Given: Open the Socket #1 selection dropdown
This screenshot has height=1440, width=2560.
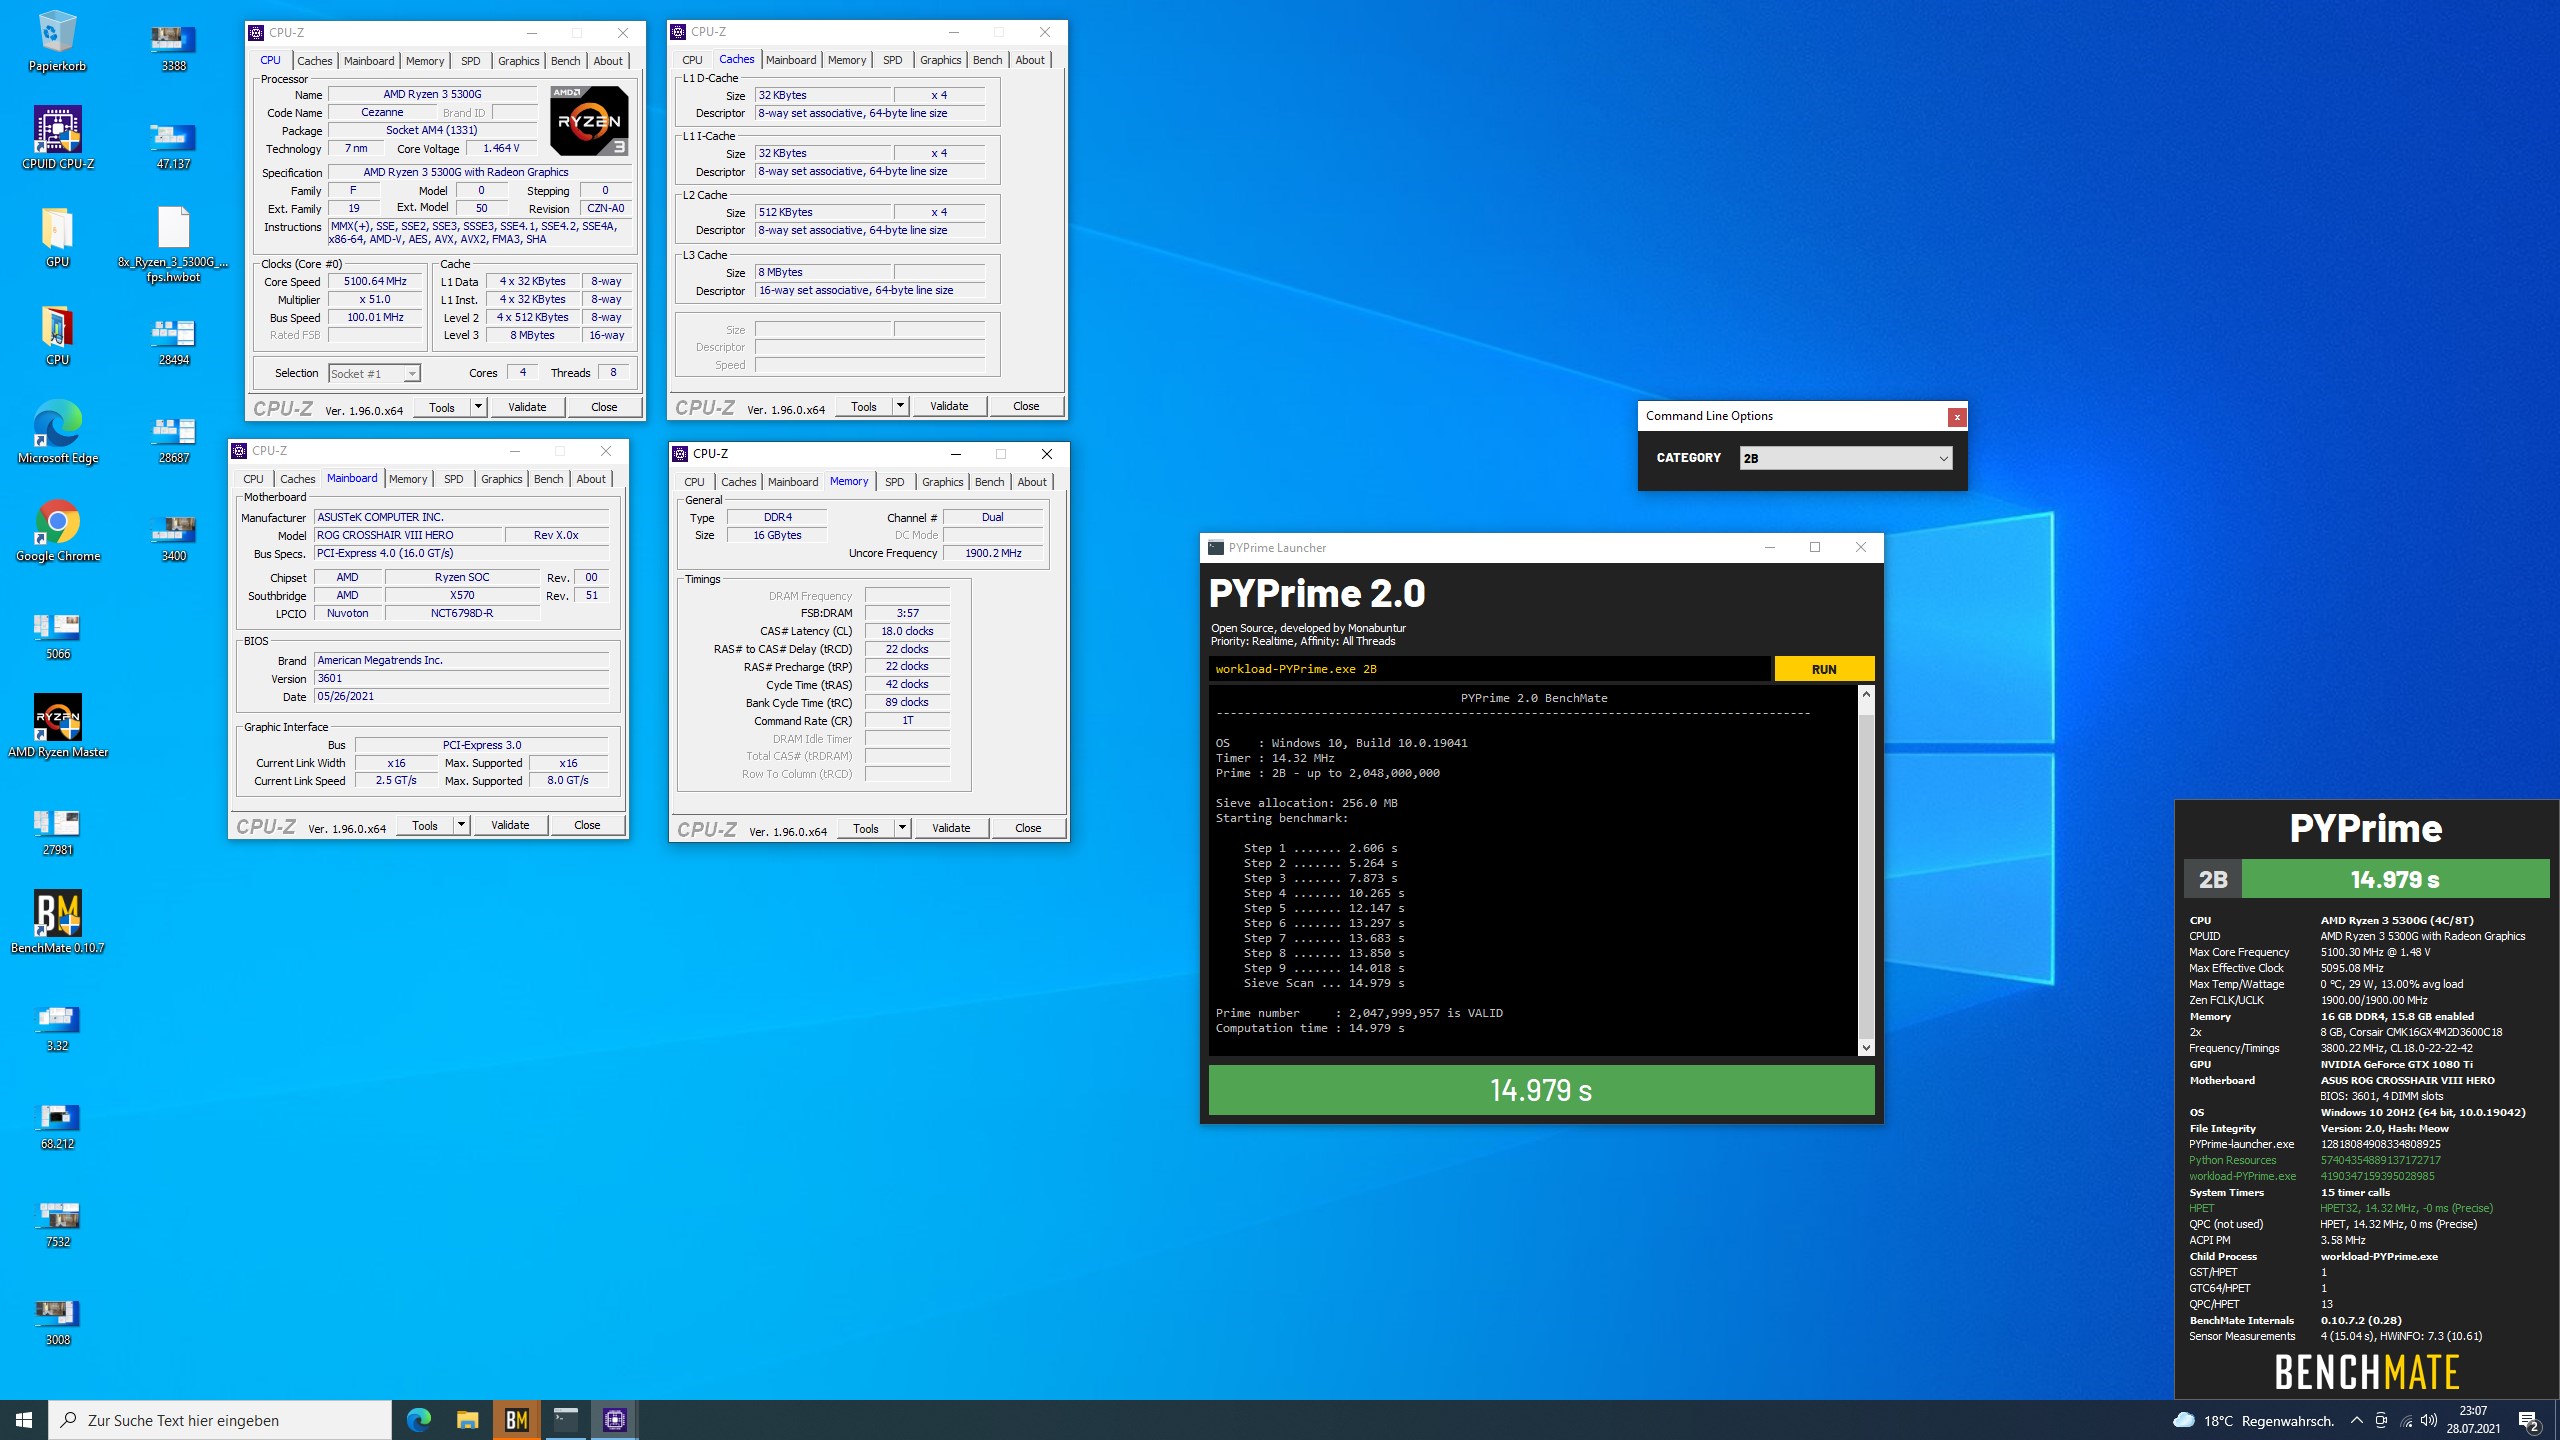Looking at the screenshot, I should point(374,373).
